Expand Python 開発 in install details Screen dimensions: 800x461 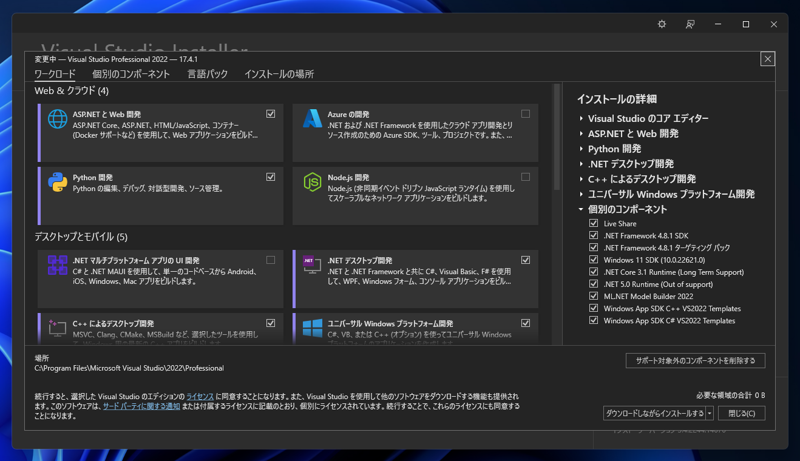(581, 149)
